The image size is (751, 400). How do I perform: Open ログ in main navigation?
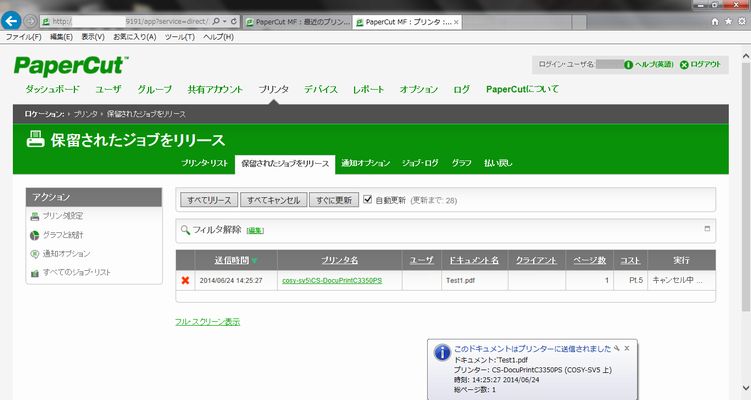(x=461, y=89)
